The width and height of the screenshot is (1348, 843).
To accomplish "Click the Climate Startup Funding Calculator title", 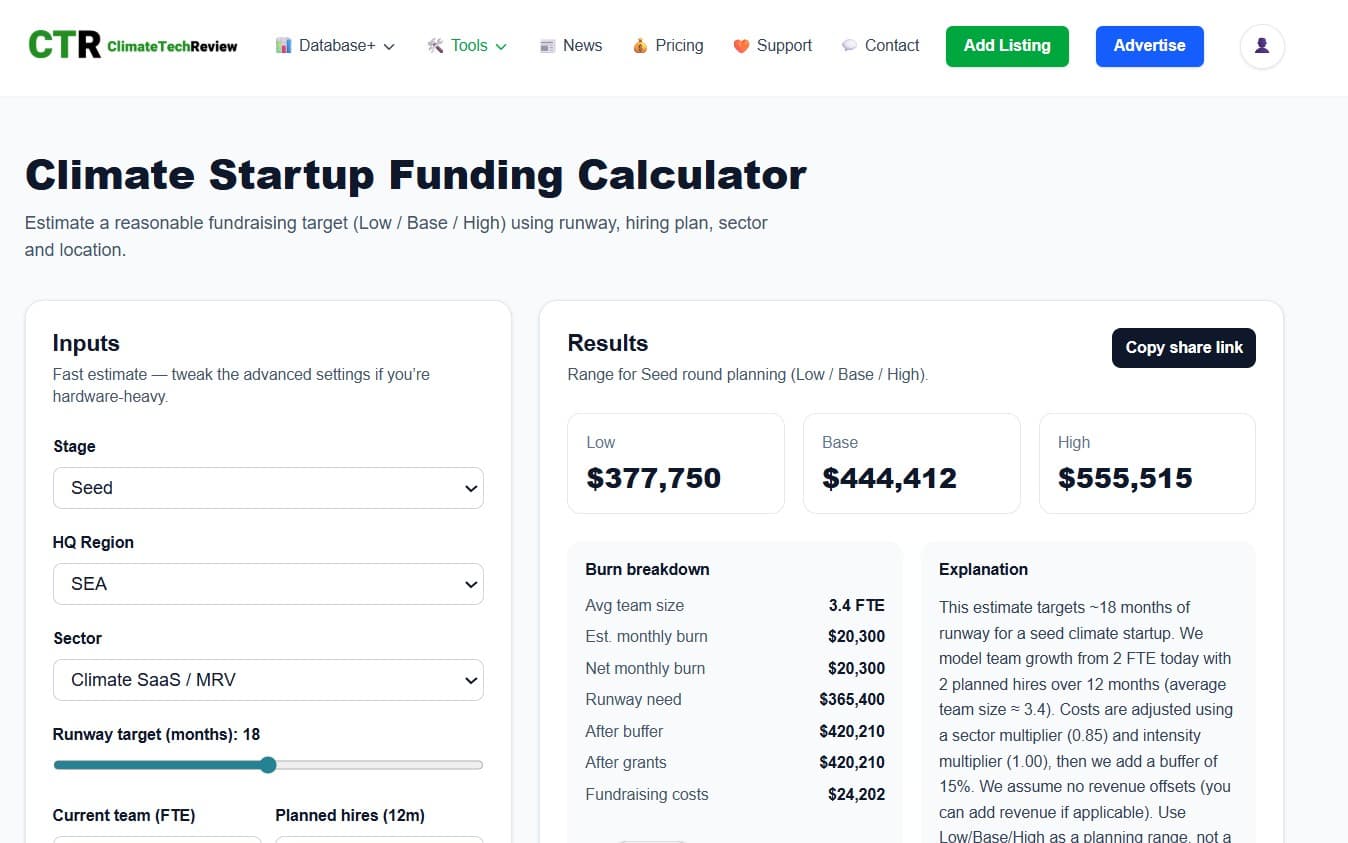I will [416, 175].
